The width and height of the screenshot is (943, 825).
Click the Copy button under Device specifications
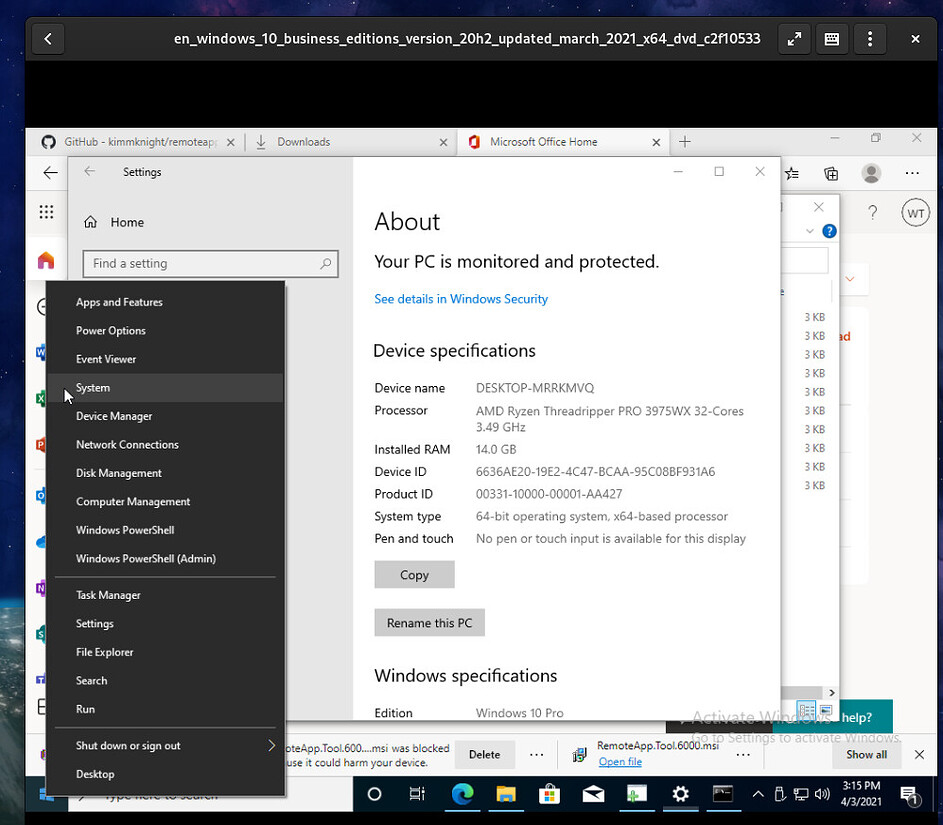click(414, 574)
